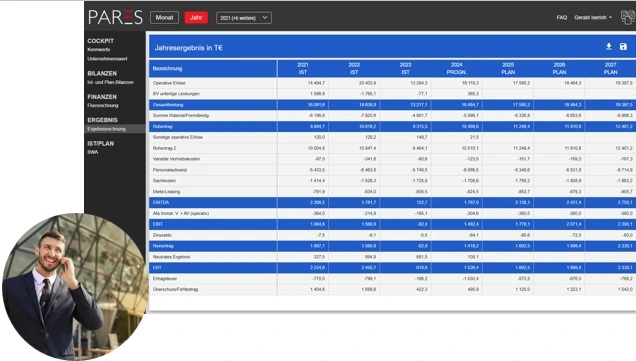The height and width of the screenshot is (361, 636).
Task: Select the Überschuss/Fehlbetrag row label
Action: [x=175, y=289]
